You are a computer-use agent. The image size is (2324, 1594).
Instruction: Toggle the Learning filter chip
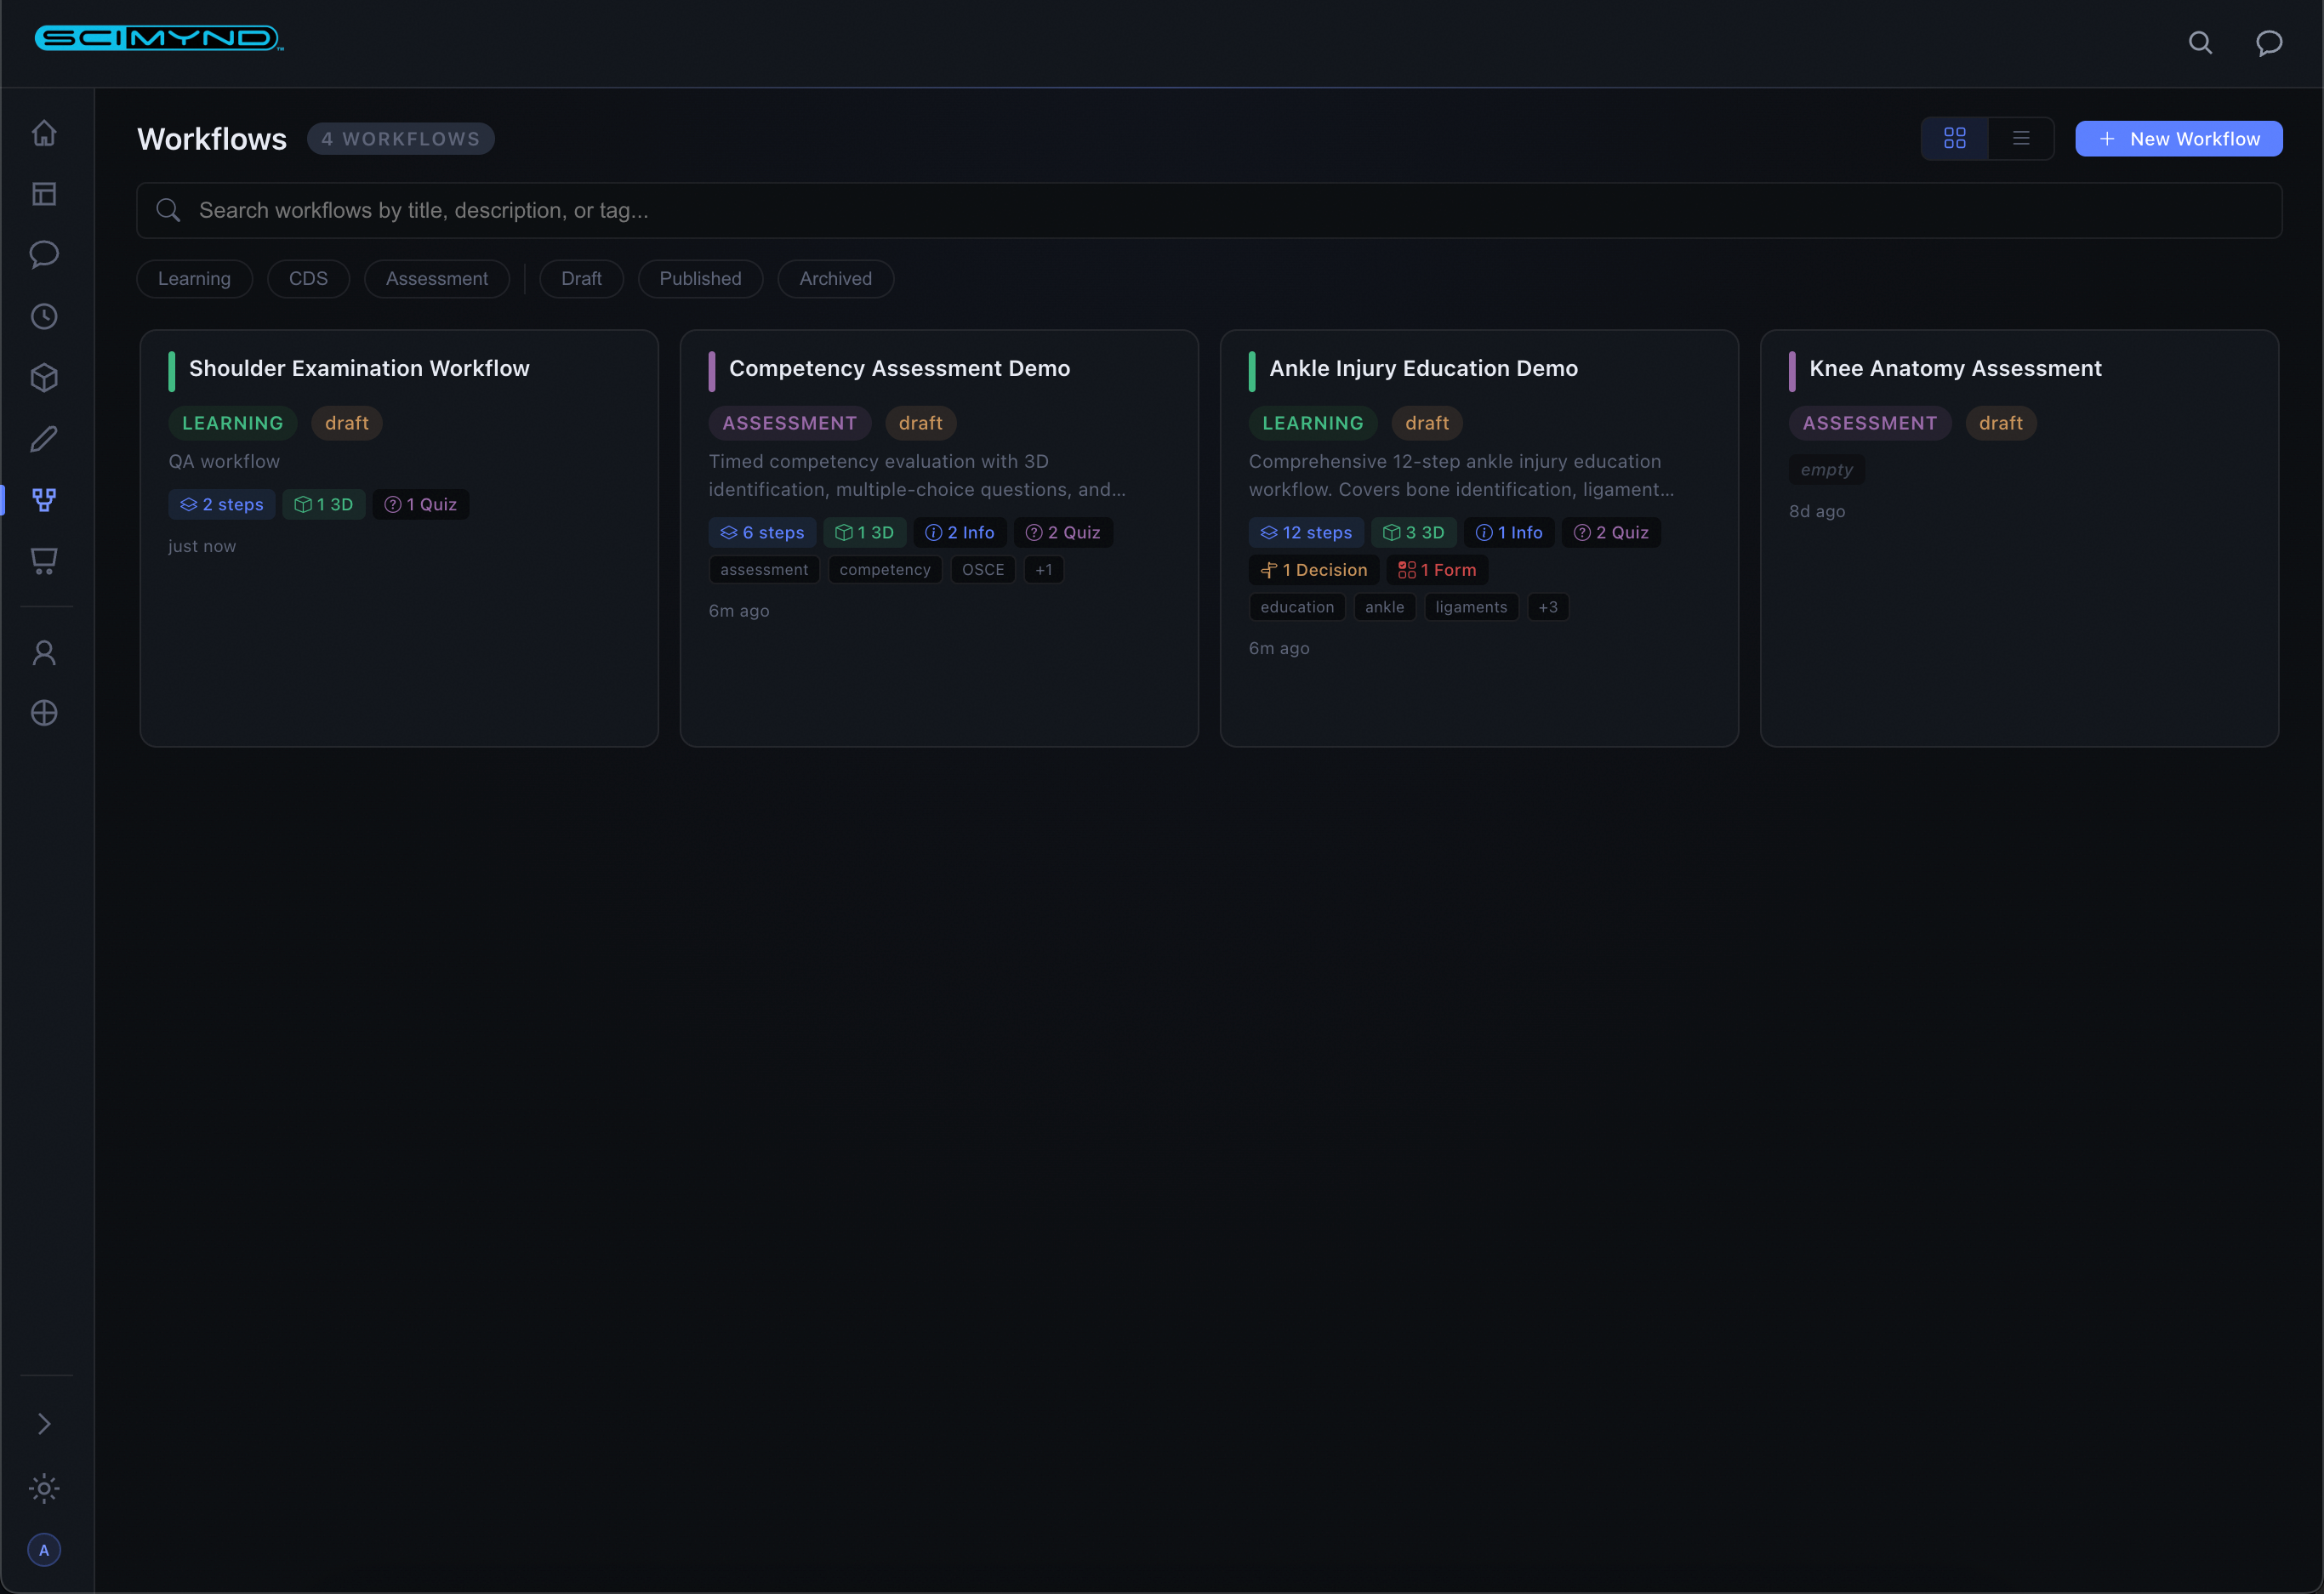[194, 278]
